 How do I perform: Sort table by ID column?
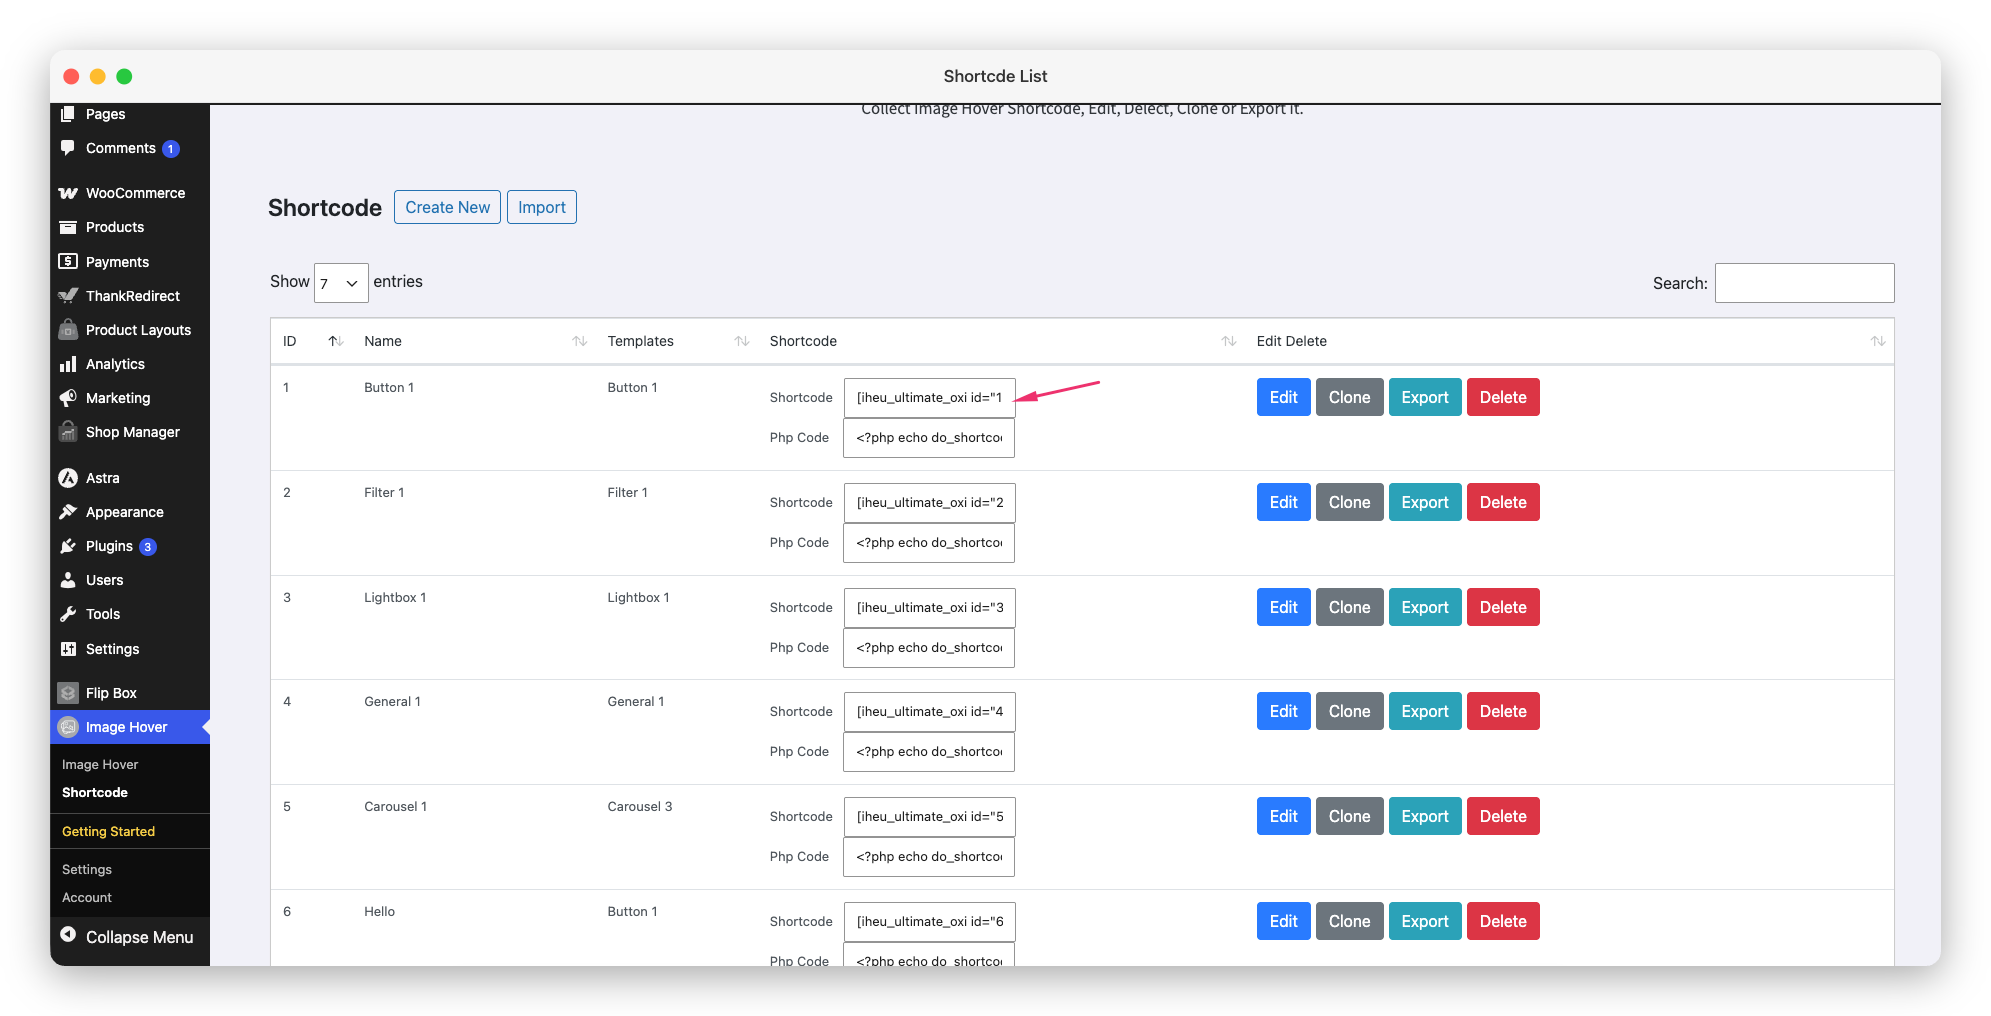click(336, 341)
